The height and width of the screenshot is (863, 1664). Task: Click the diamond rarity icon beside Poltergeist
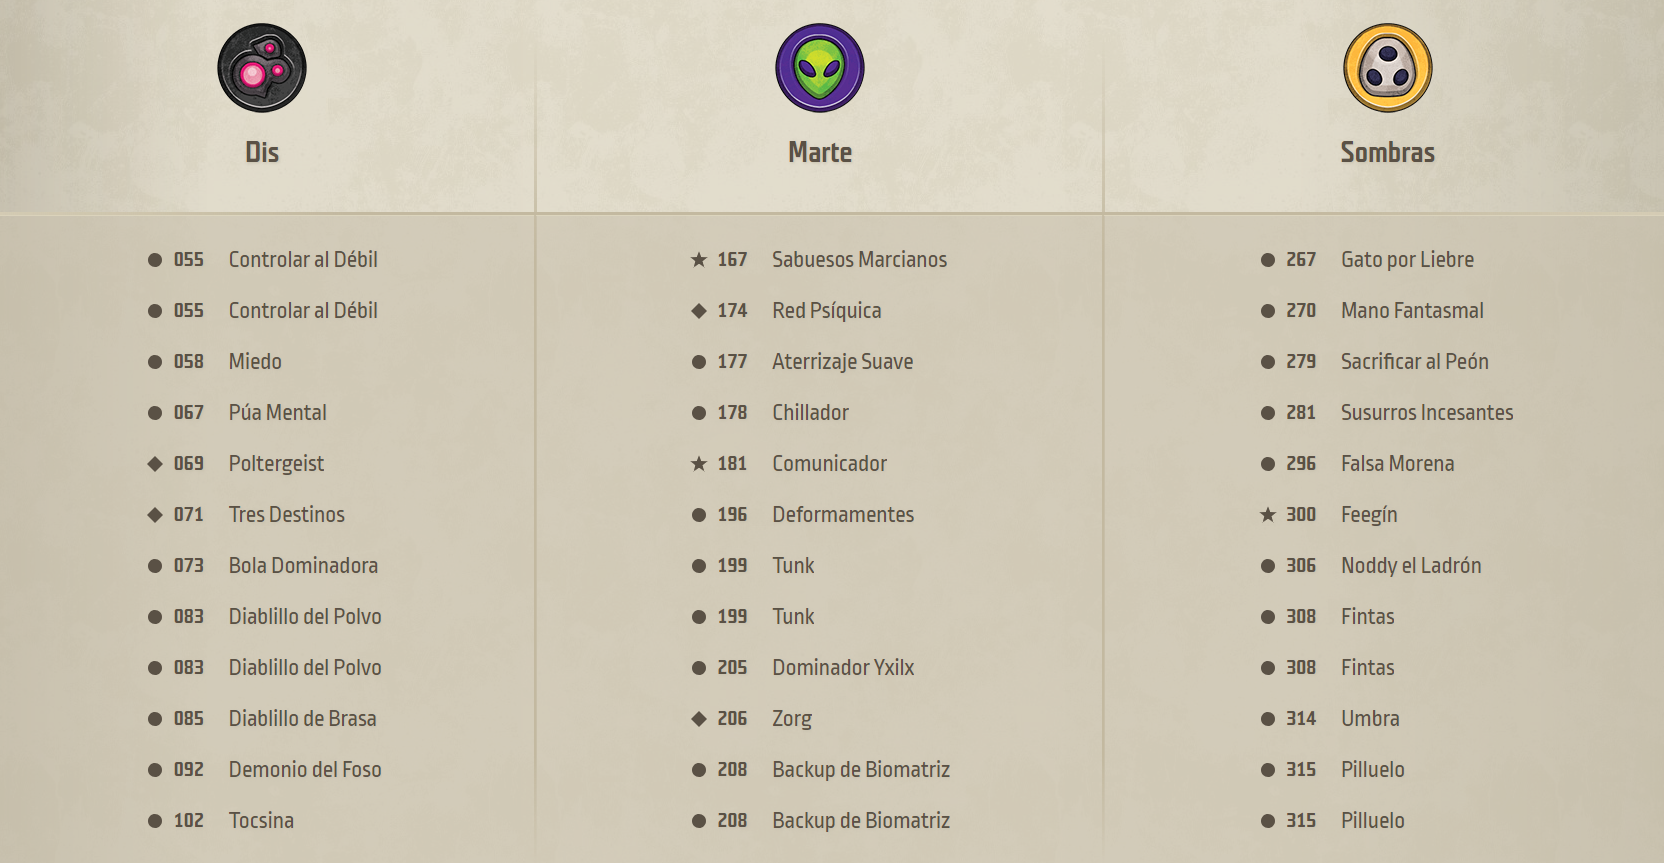(155, 464)
